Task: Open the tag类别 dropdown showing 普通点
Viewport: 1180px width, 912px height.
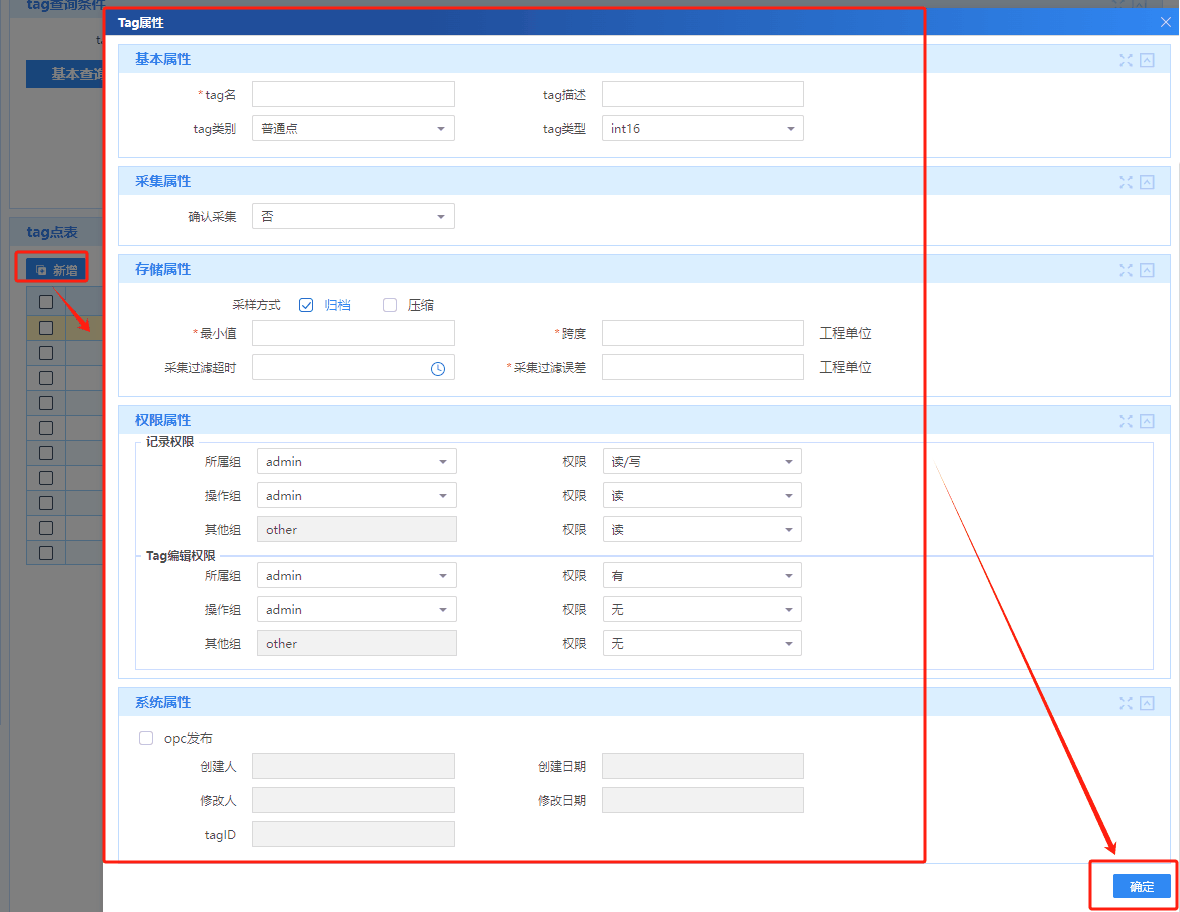Action: tap(353, 129)
